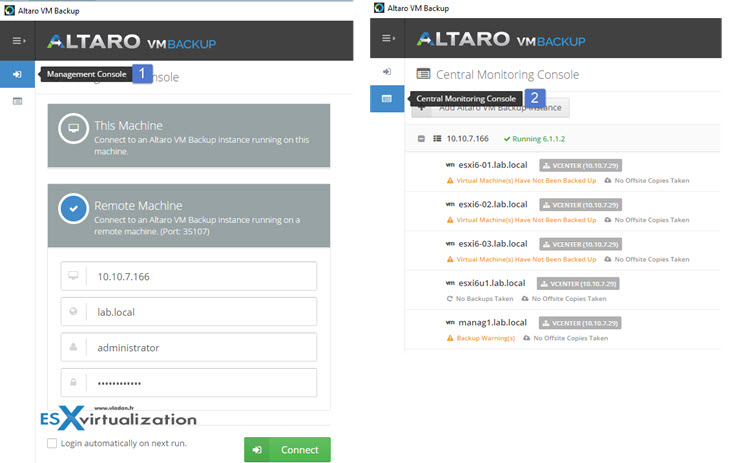Viewport: 730px width, 463px height.
Task: Focus the password field
Action: pyautogui.click(x=189, y=383)
